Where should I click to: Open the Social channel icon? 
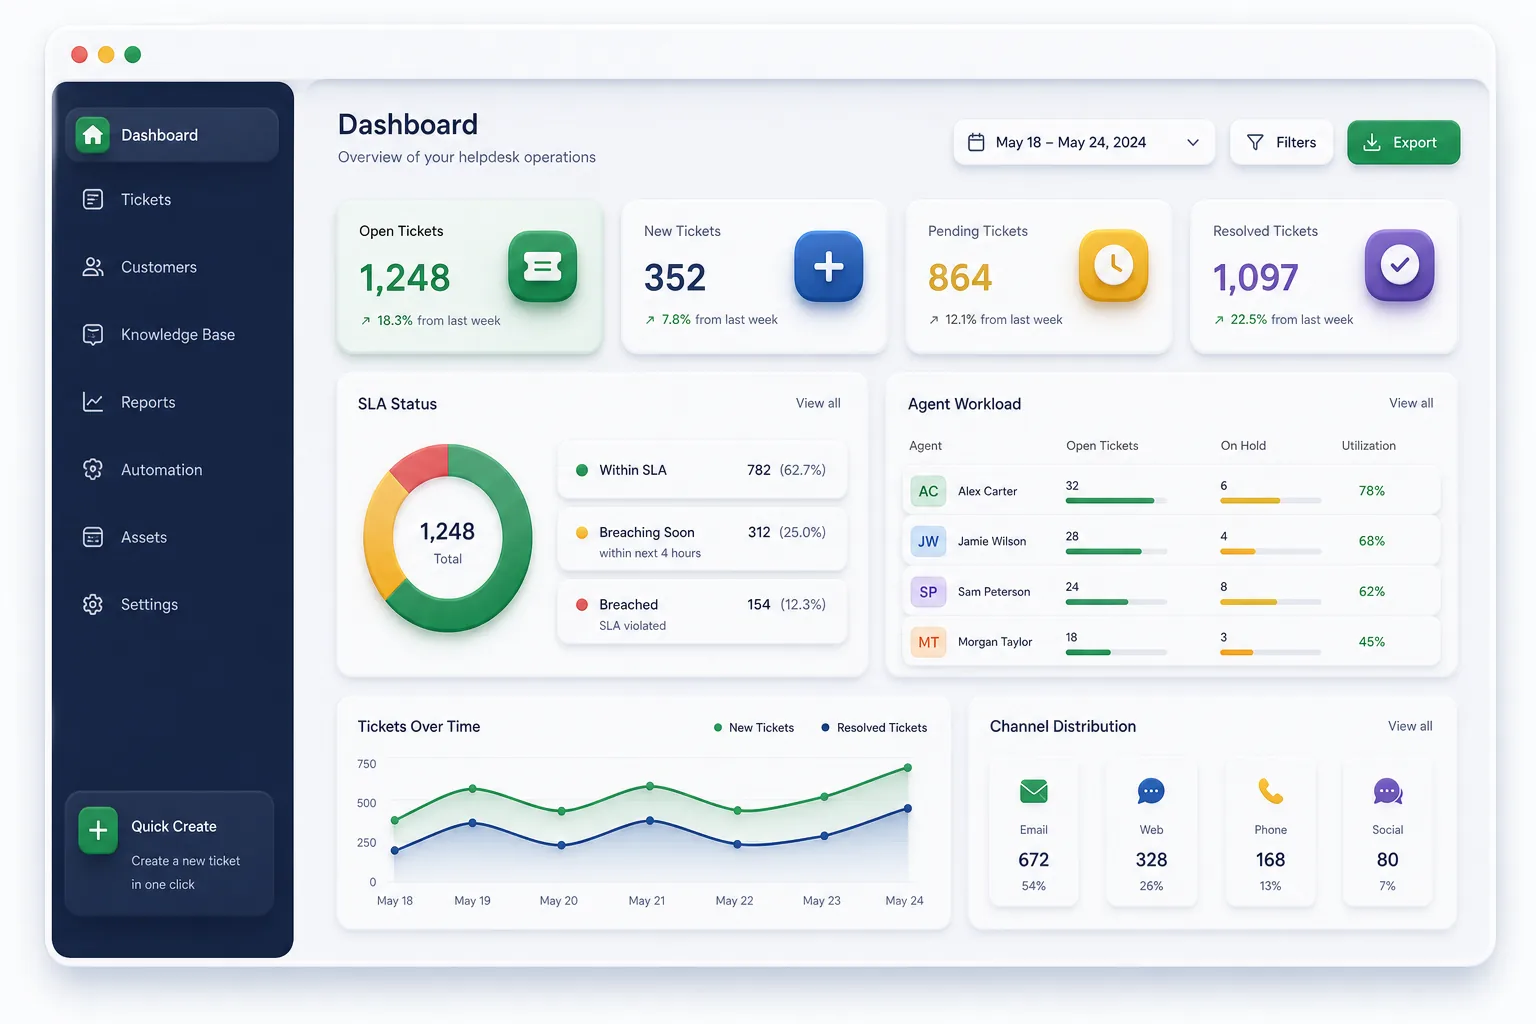(1388, 792)
